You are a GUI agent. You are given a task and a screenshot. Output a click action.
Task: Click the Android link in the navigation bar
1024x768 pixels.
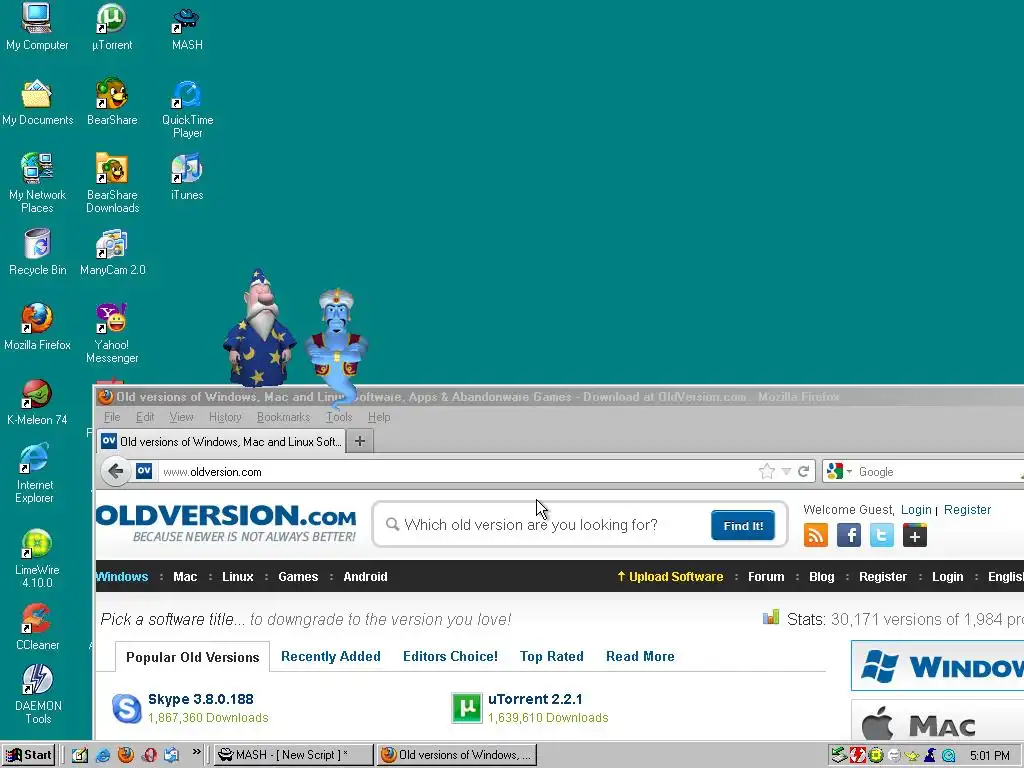tap(365, 577)
